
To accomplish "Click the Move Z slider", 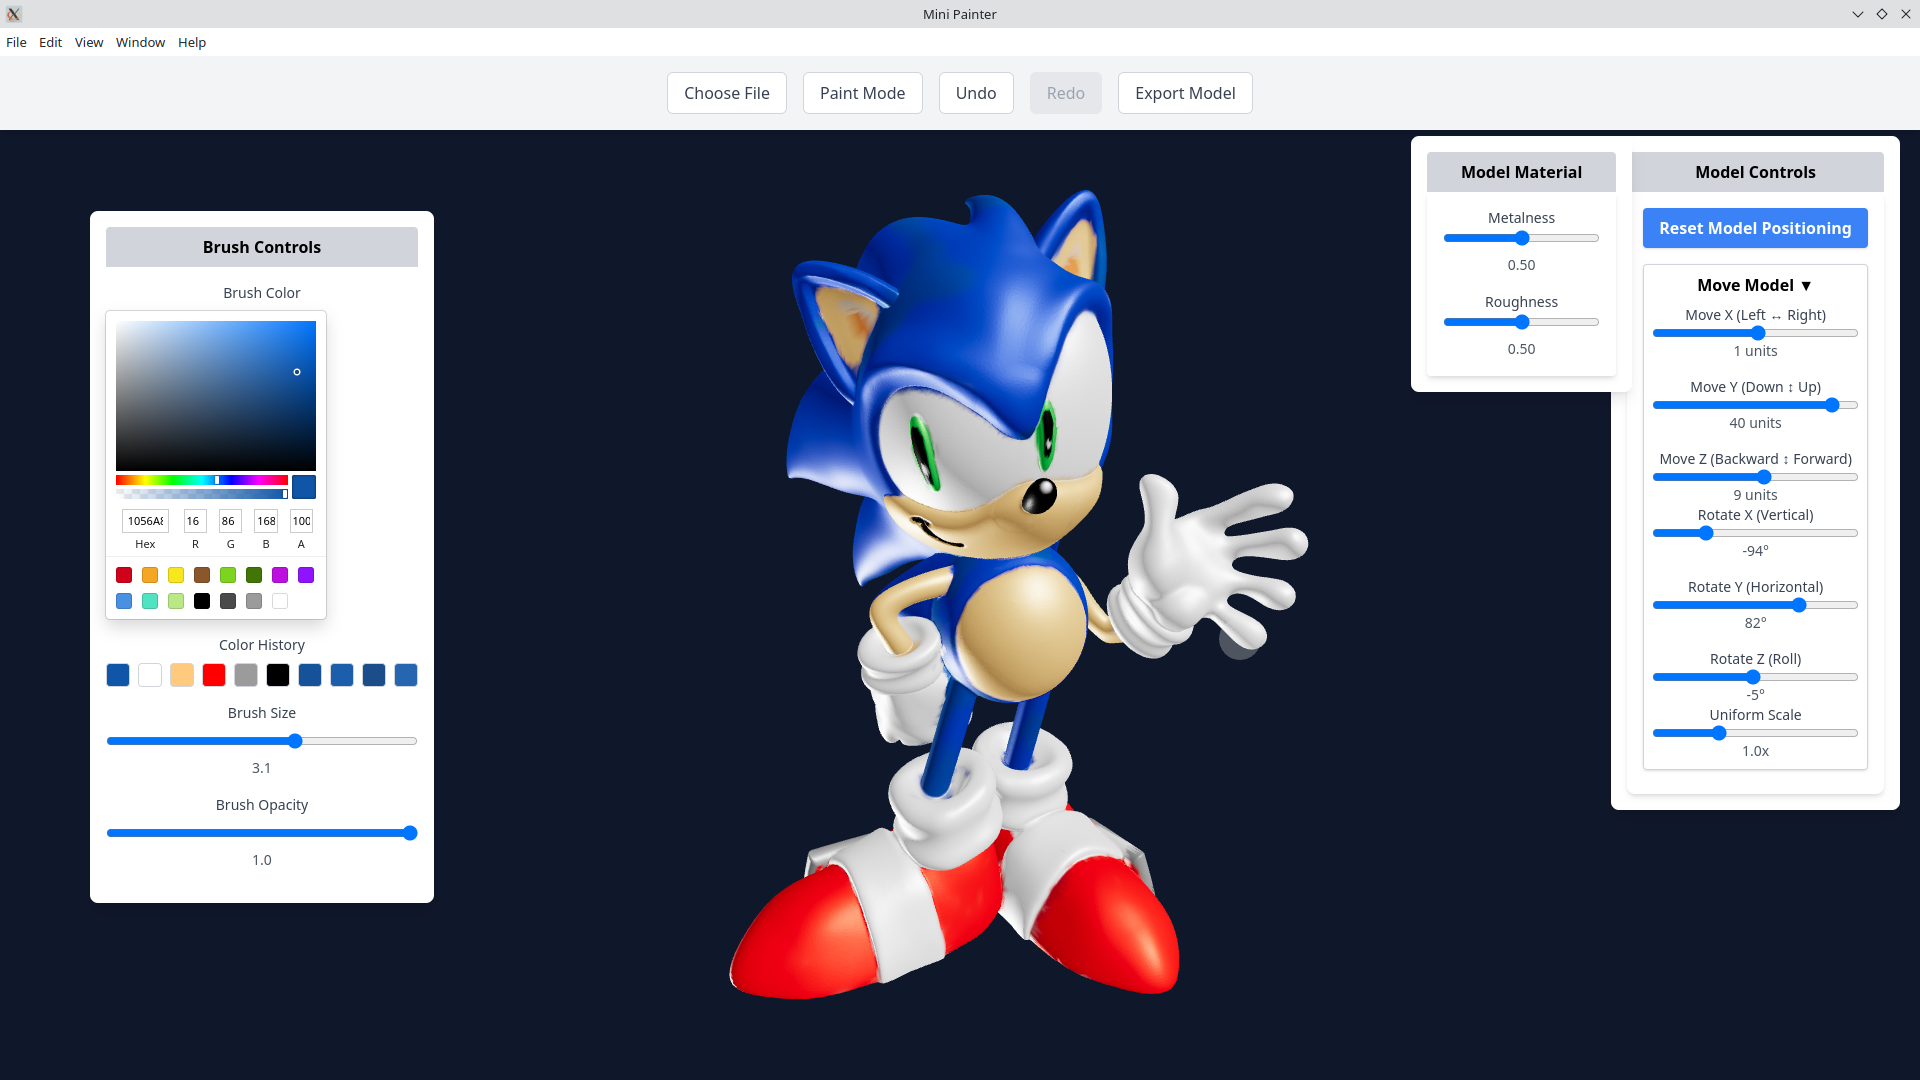I will click(x=1755, y=477).
